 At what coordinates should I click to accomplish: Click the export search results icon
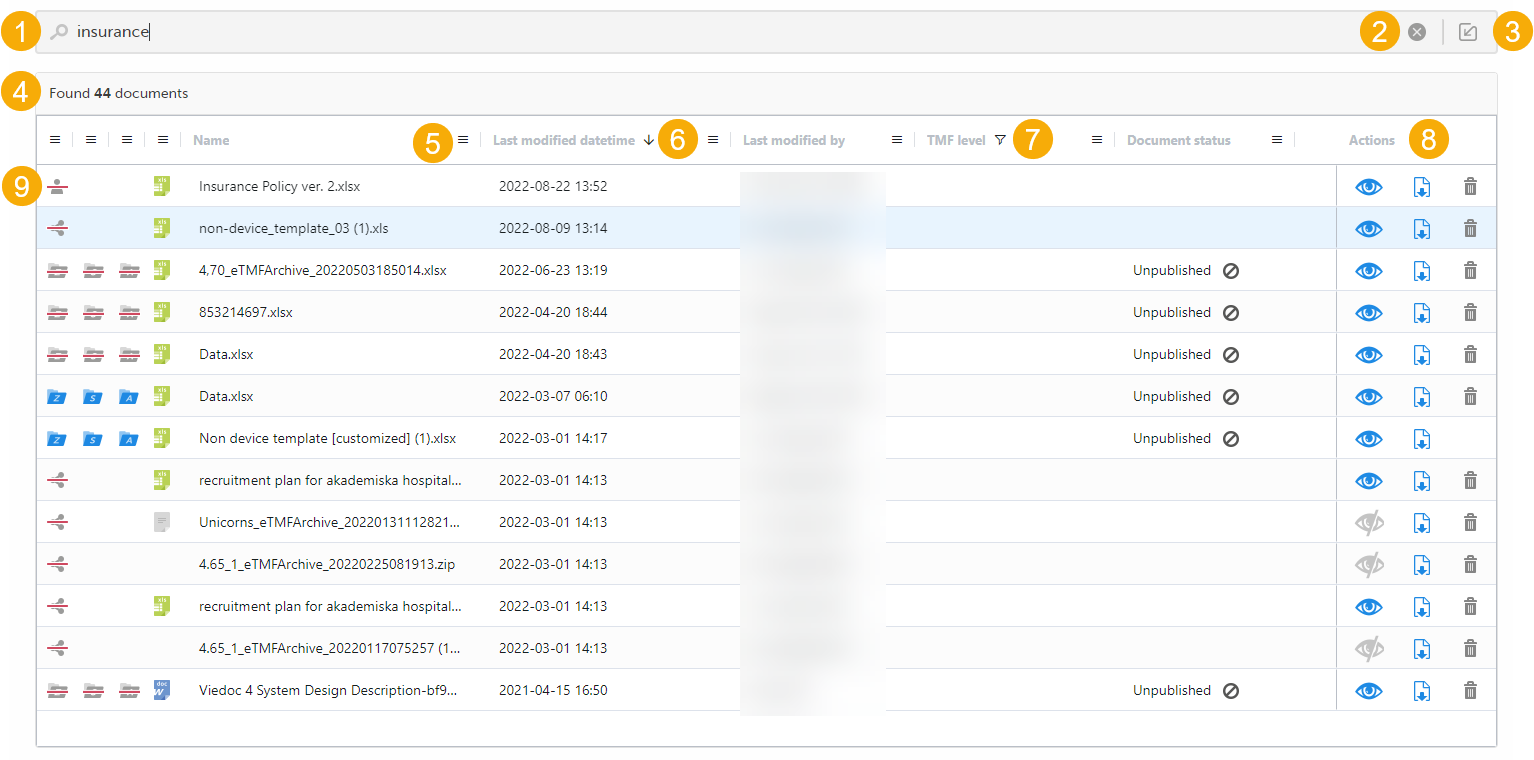click(1467, 32)
